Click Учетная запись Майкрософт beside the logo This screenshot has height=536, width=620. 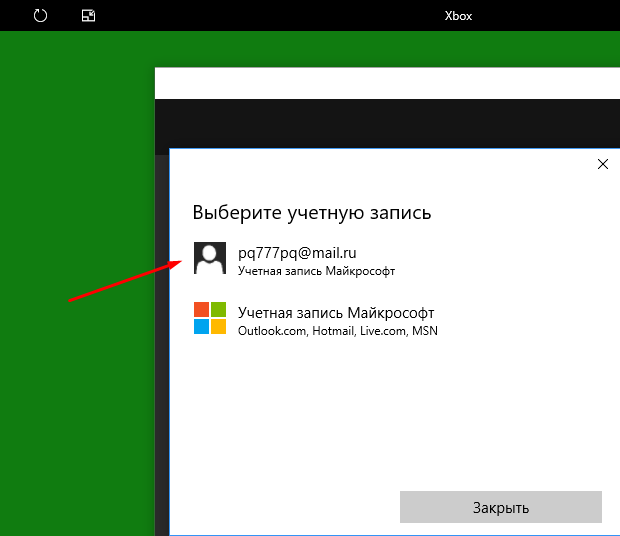coord(336,313)
